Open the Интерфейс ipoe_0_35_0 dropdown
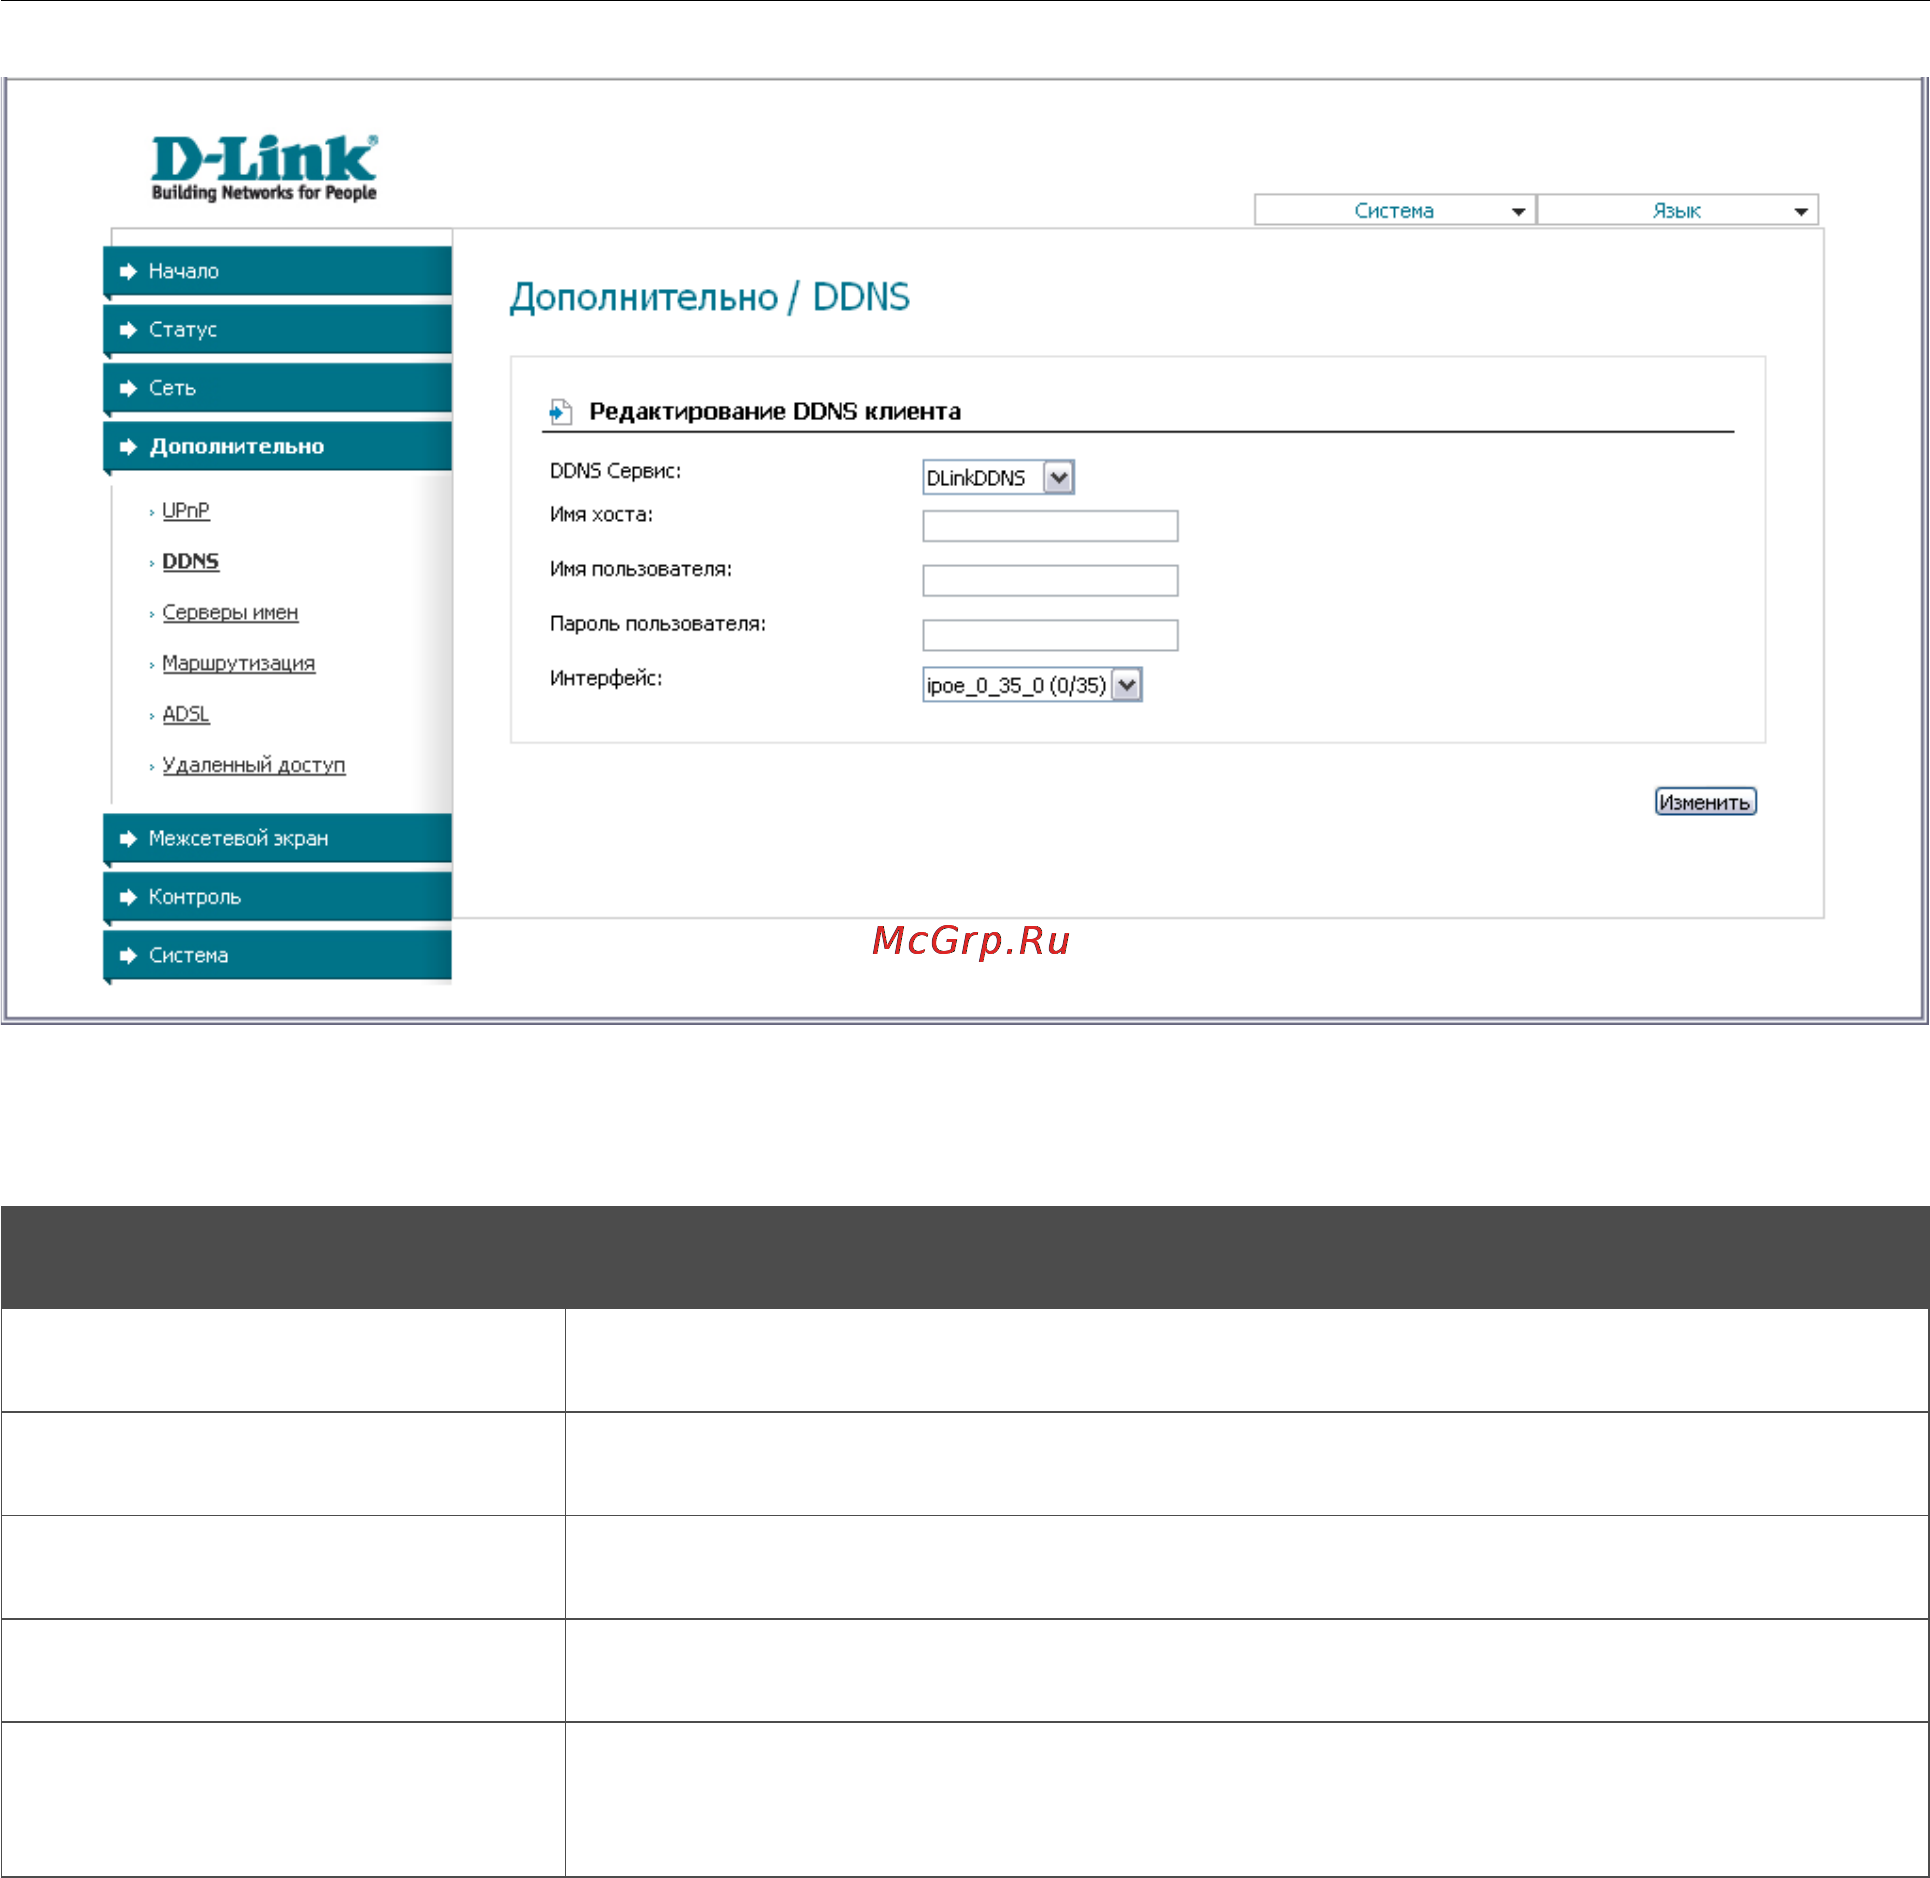 point(1032,685)
